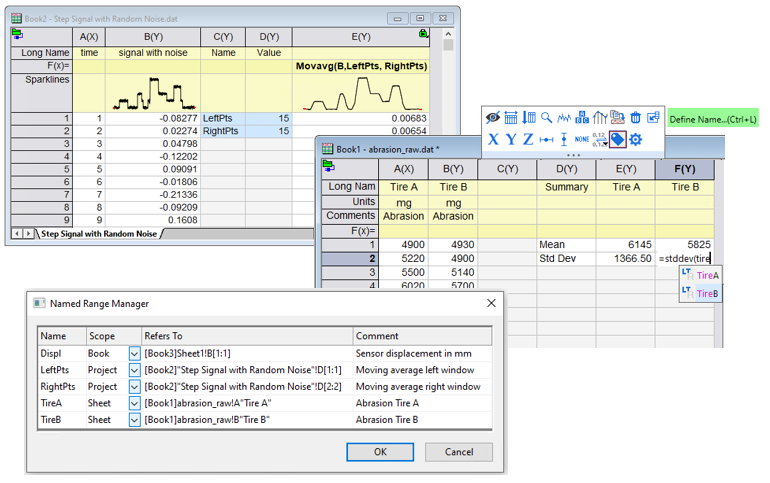
Task: Click the delete trash can icon
Action: click(635, 118)
